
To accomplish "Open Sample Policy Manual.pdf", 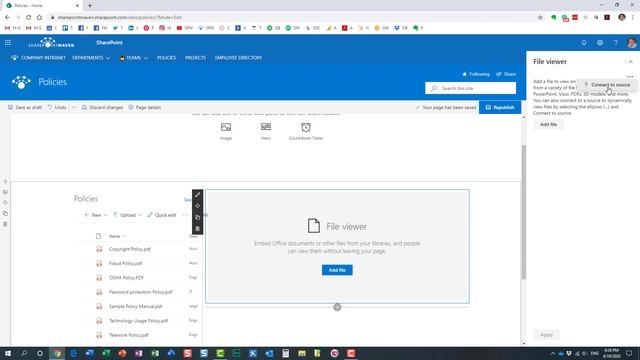I will pyautogui.click(x=136, y=306).
